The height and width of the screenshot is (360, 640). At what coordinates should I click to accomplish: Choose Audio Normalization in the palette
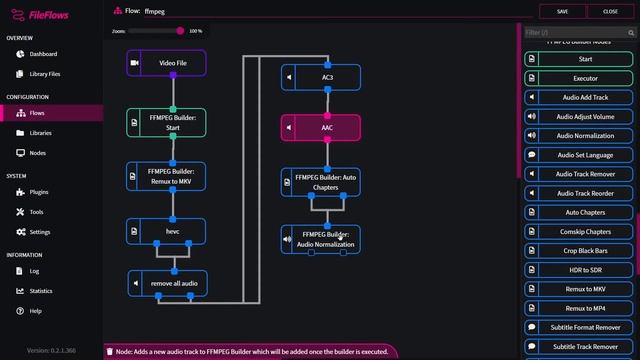click(579, 136)
